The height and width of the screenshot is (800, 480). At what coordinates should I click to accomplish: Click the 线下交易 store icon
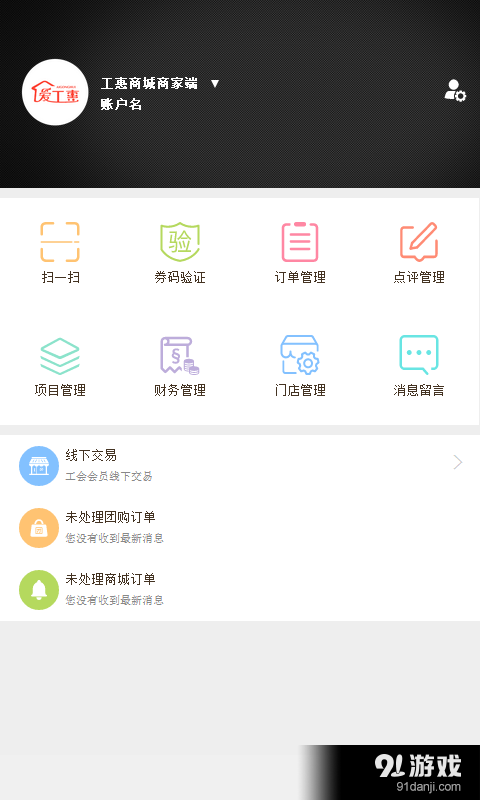[39, 466]
